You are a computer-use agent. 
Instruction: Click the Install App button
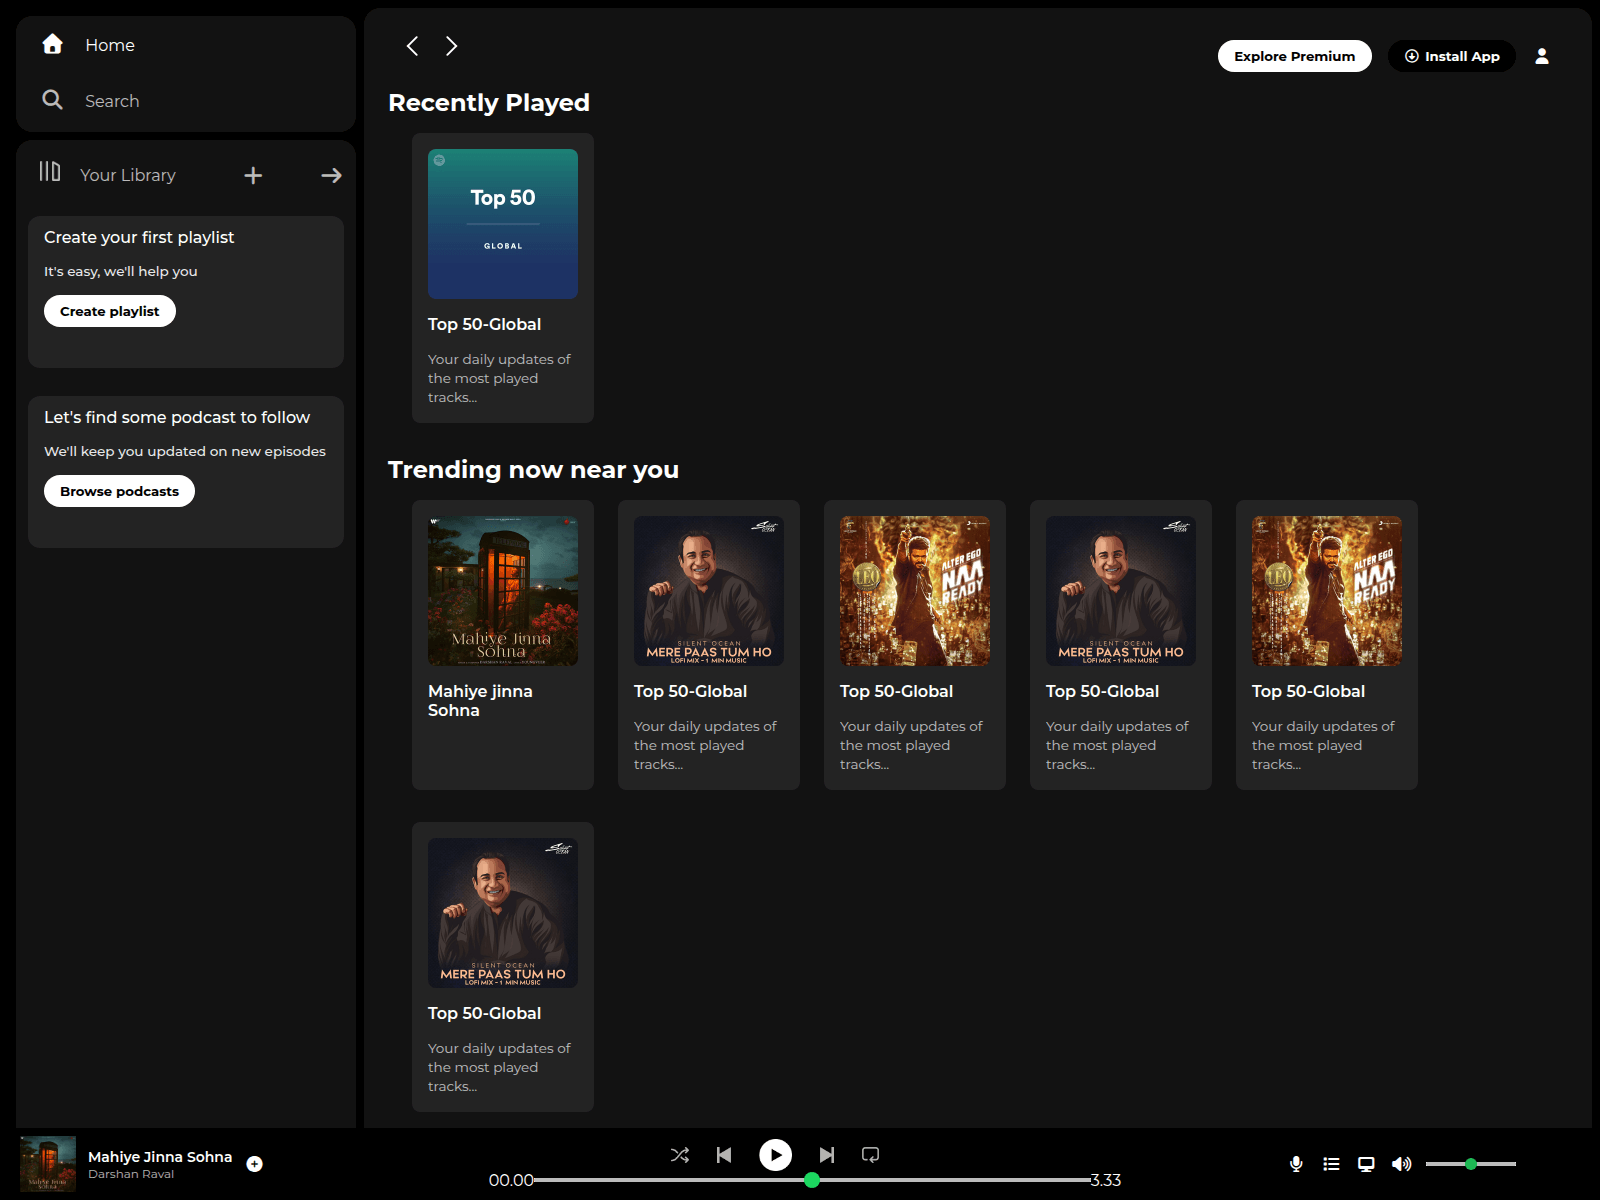[1452, 56]
